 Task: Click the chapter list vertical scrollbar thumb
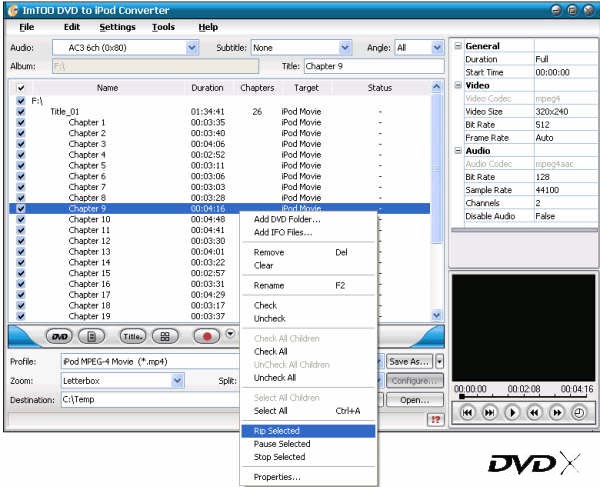click(x=437, y=167)
